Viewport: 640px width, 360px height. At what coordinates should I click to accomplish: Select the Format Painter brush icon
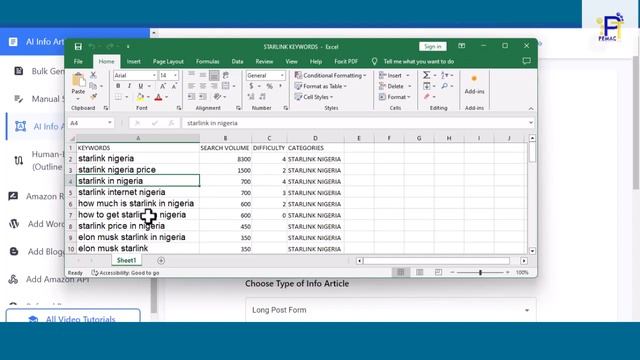[x=93, y=97]
